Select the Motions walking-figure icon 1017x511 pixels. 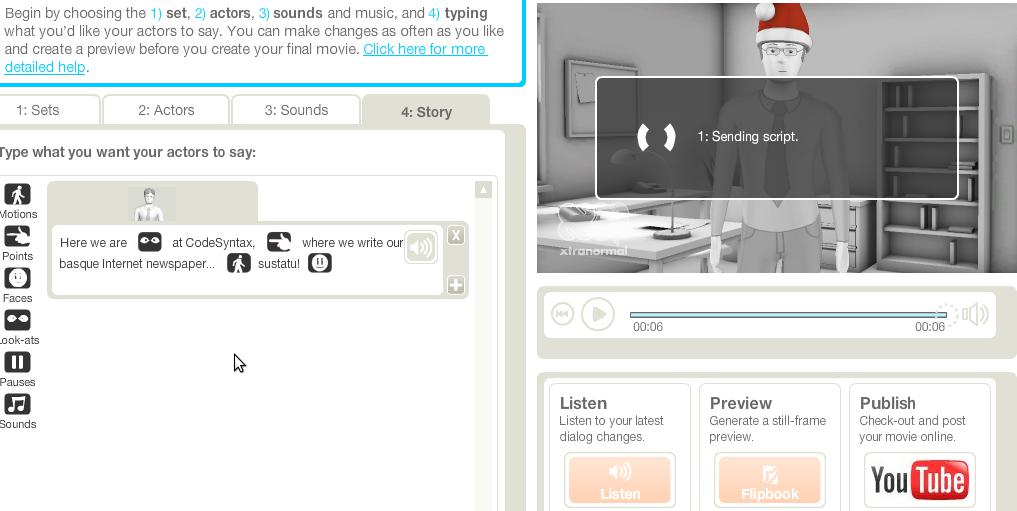click(18, 194)
